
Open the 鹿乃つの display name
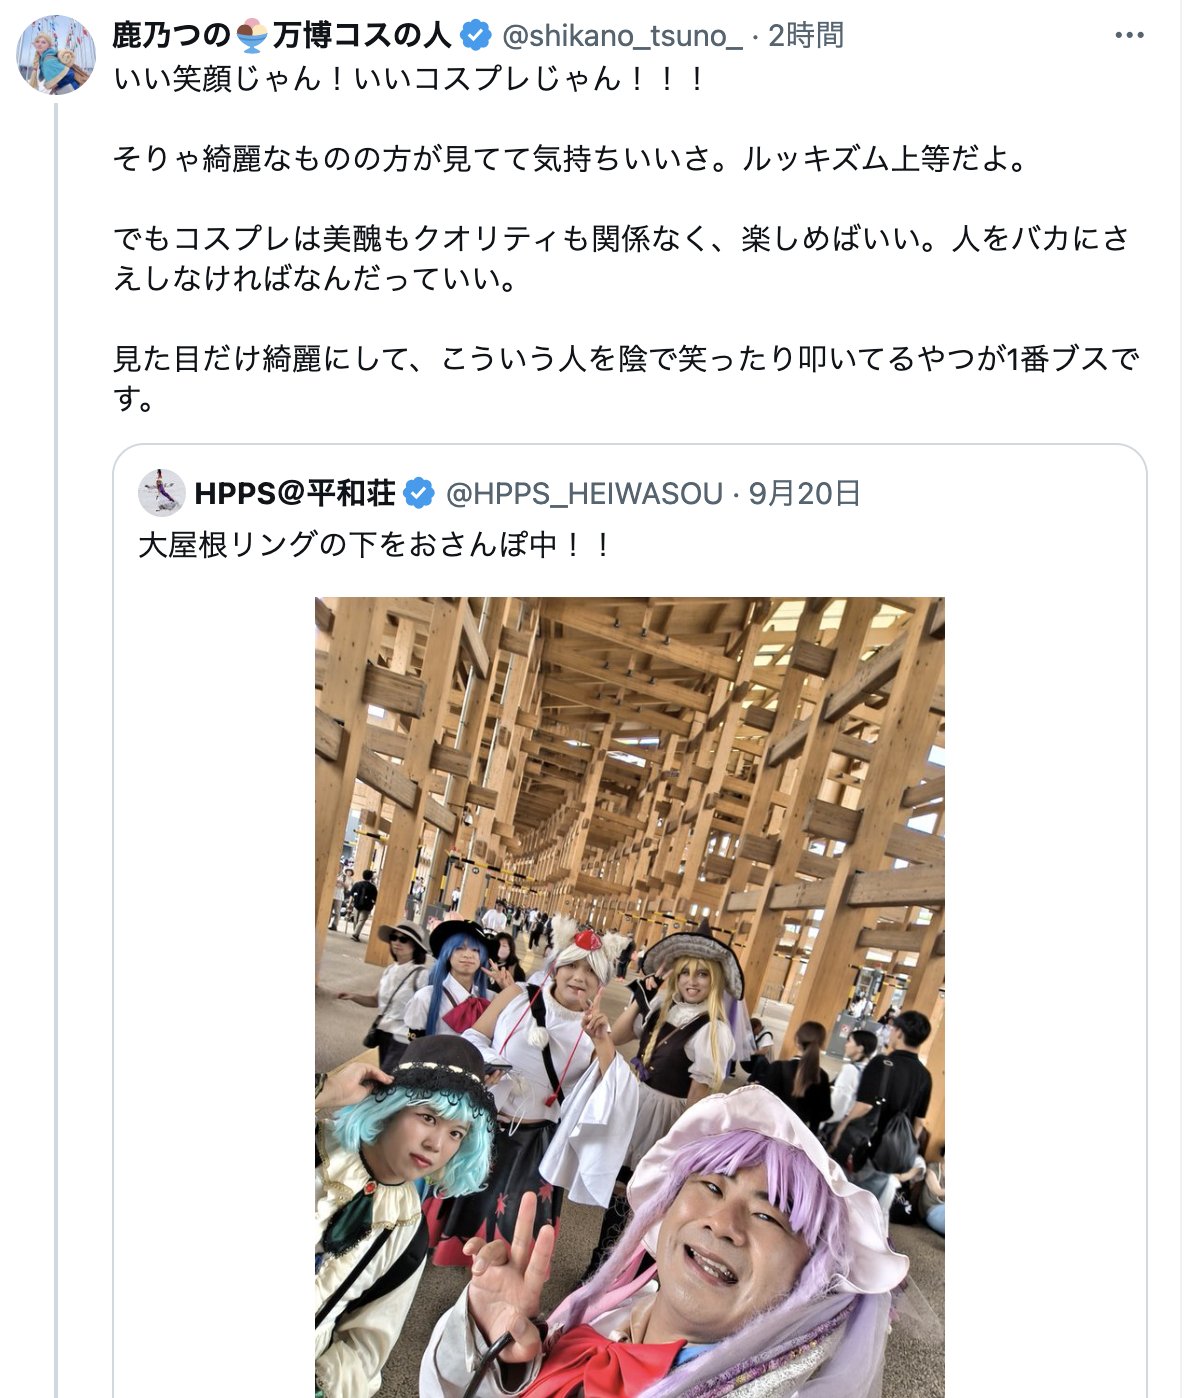click(x=281, y=36)
